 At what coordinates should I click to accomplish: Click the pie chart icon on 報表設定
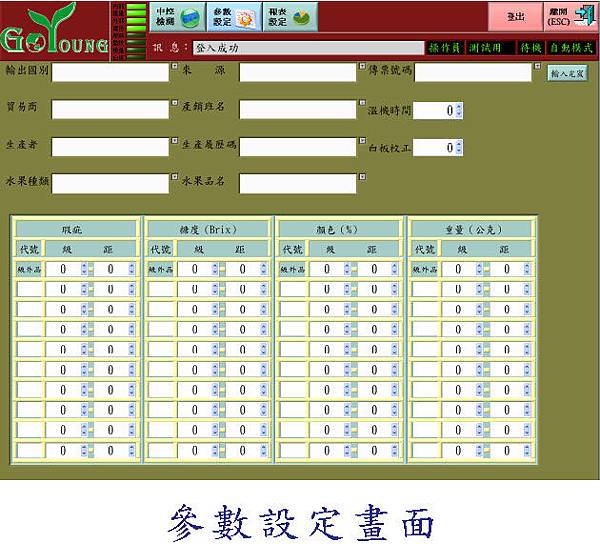302,17
